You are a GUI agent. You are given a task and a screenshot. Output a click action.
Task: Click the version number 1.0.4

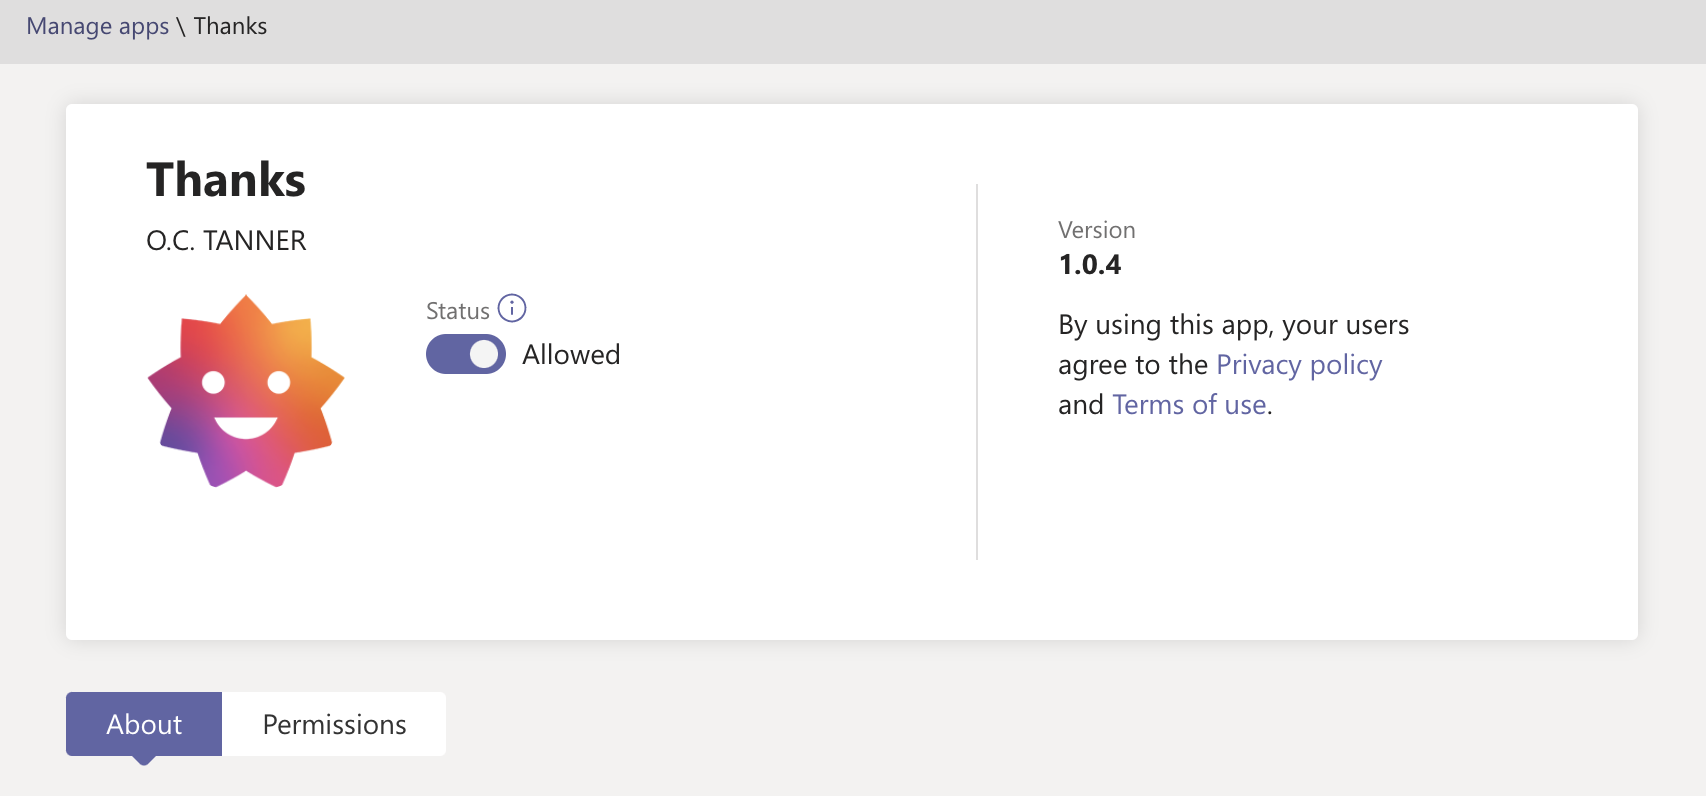coord(1089,265)
